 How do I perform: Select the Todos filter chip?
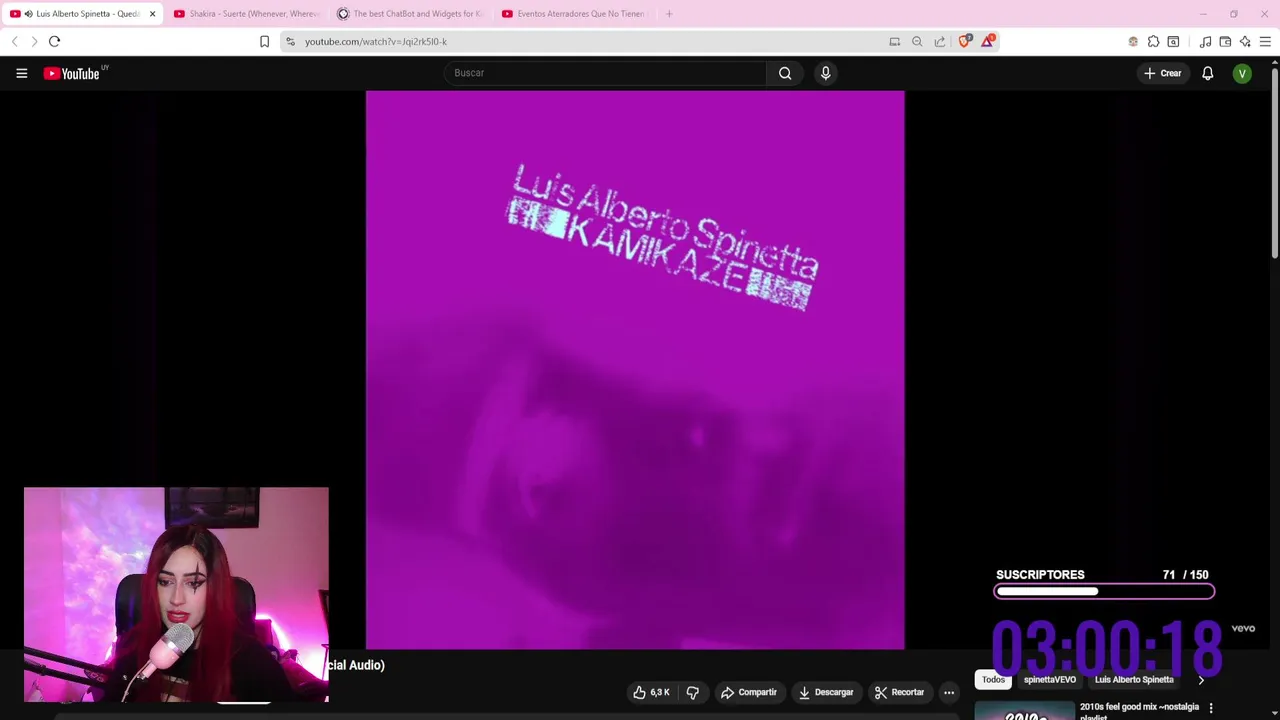coord(993,680)
